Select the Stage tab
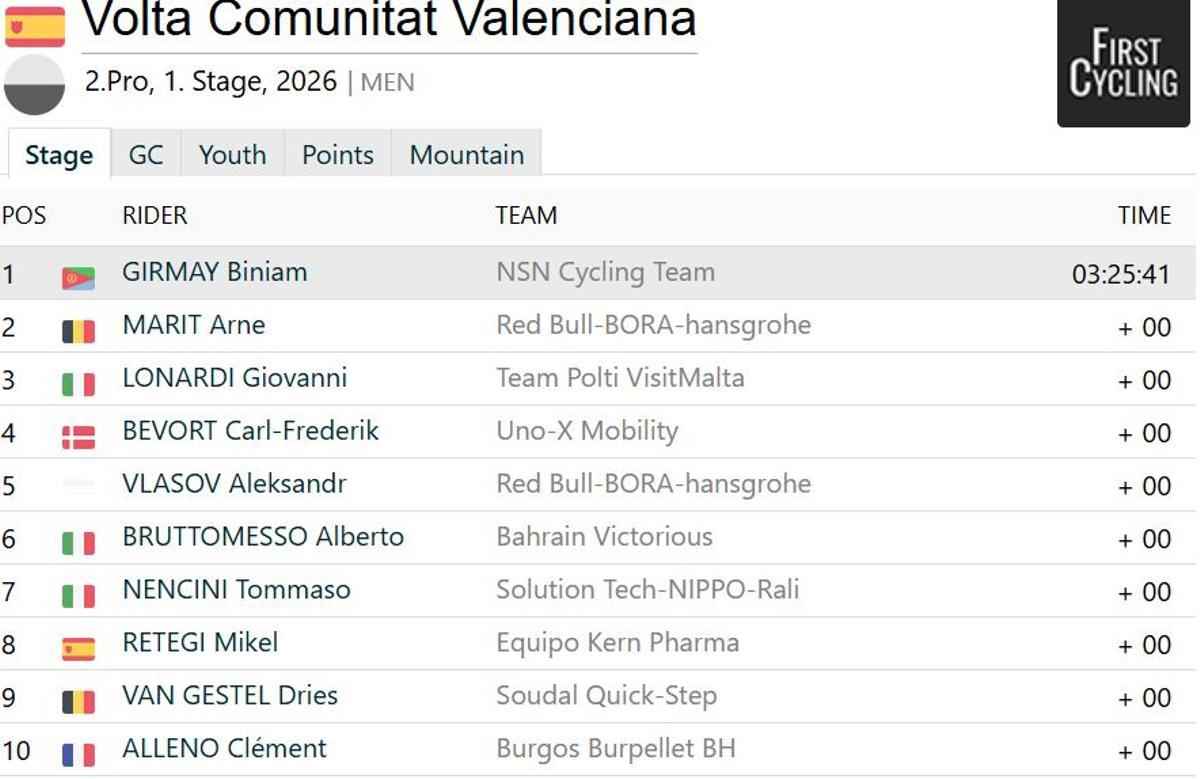 click(59, 155)
